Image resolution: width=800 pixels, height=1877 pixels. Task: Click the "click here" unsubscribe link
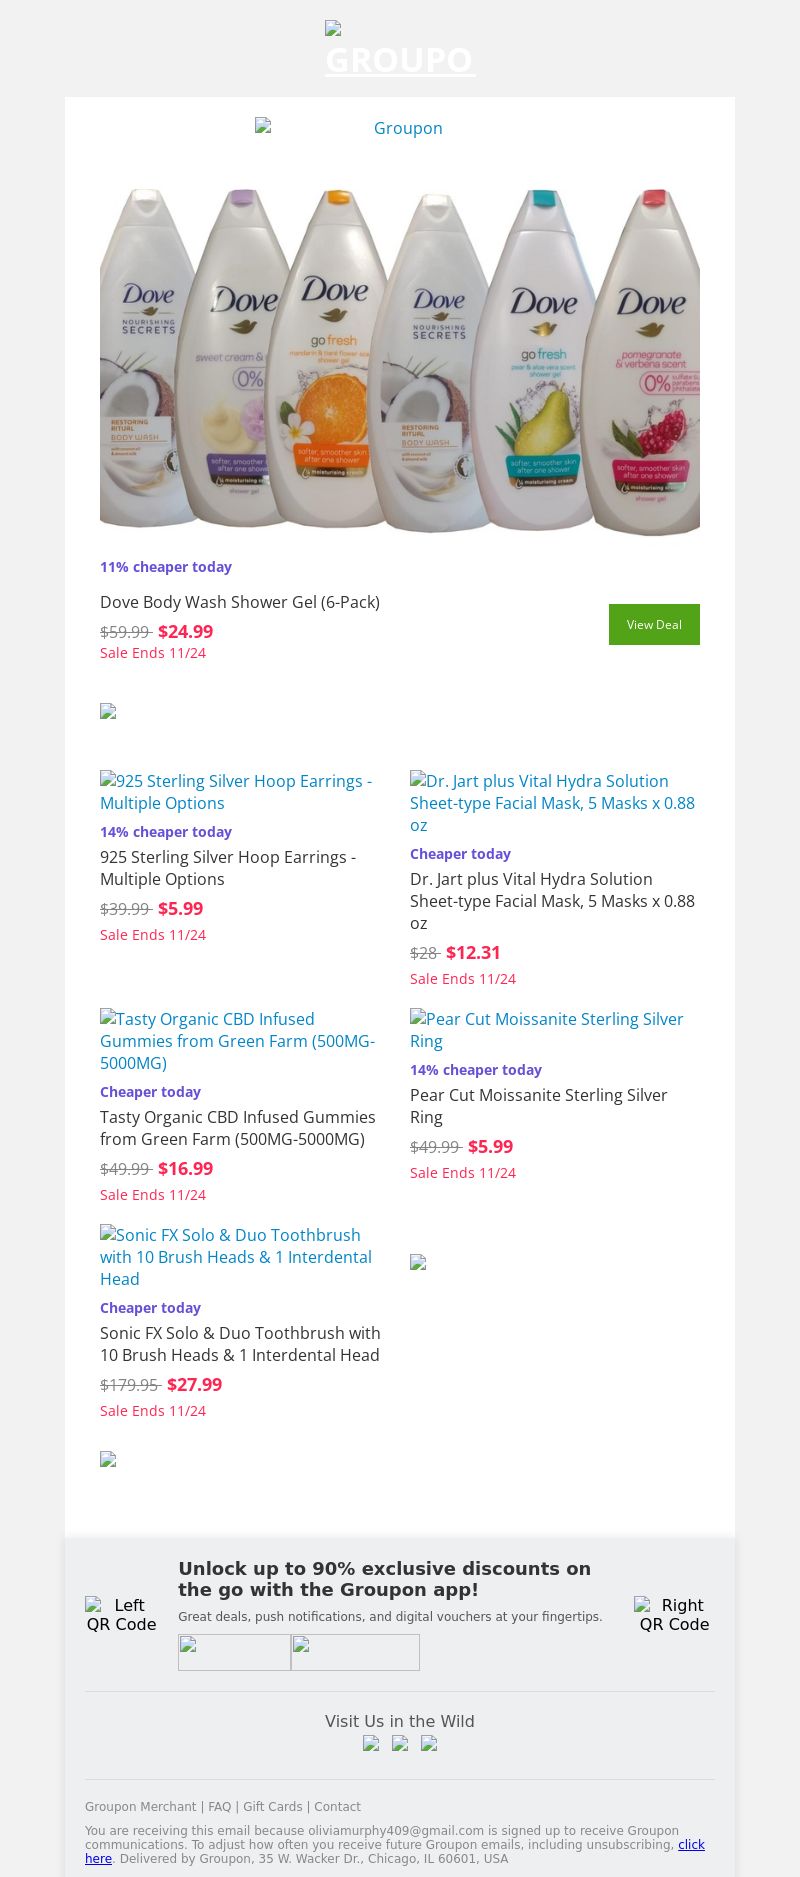coord(691,1844)
